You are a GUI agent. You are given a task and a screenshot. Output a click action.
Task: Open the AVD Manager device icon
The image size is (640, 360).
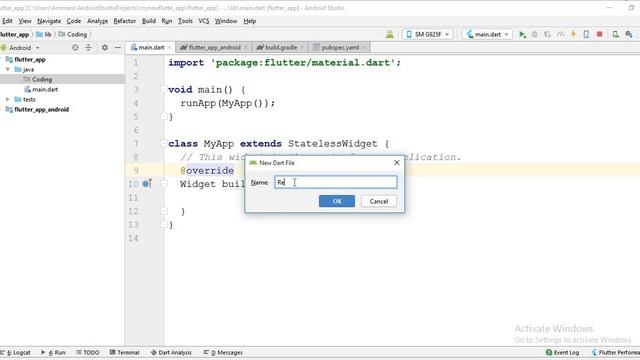pos(616,35)
